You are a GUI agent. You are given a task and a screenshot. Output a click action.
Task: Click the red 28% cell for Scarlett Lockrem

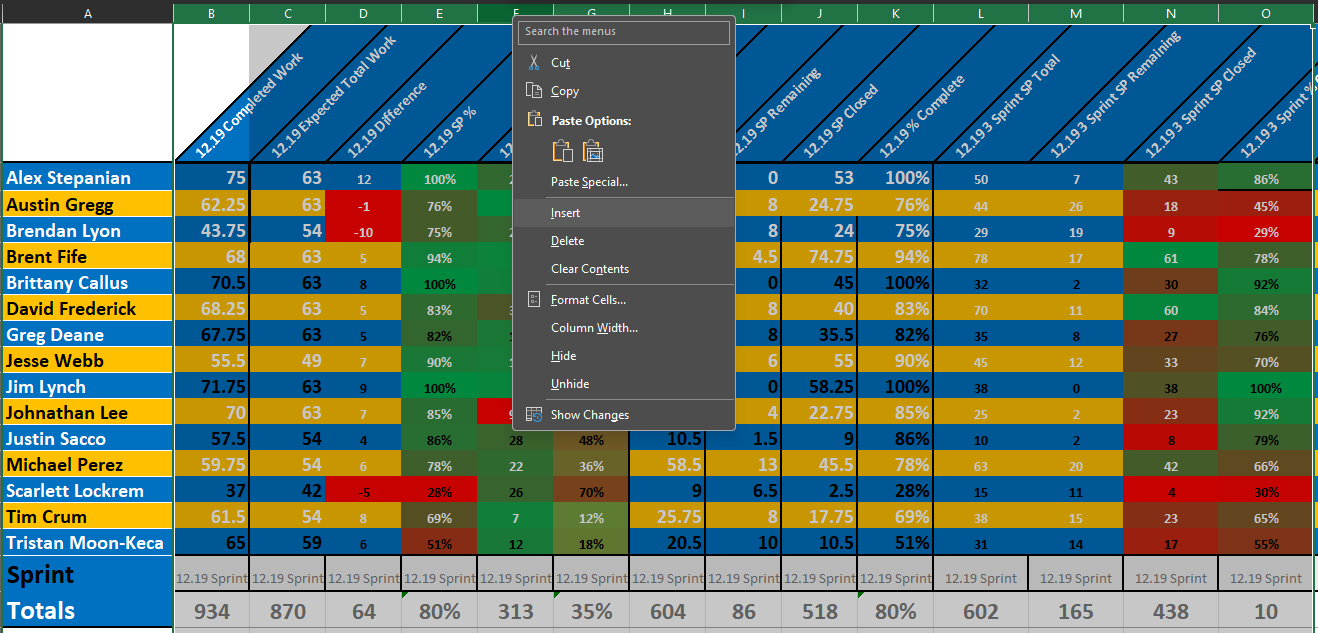(439, 491)
